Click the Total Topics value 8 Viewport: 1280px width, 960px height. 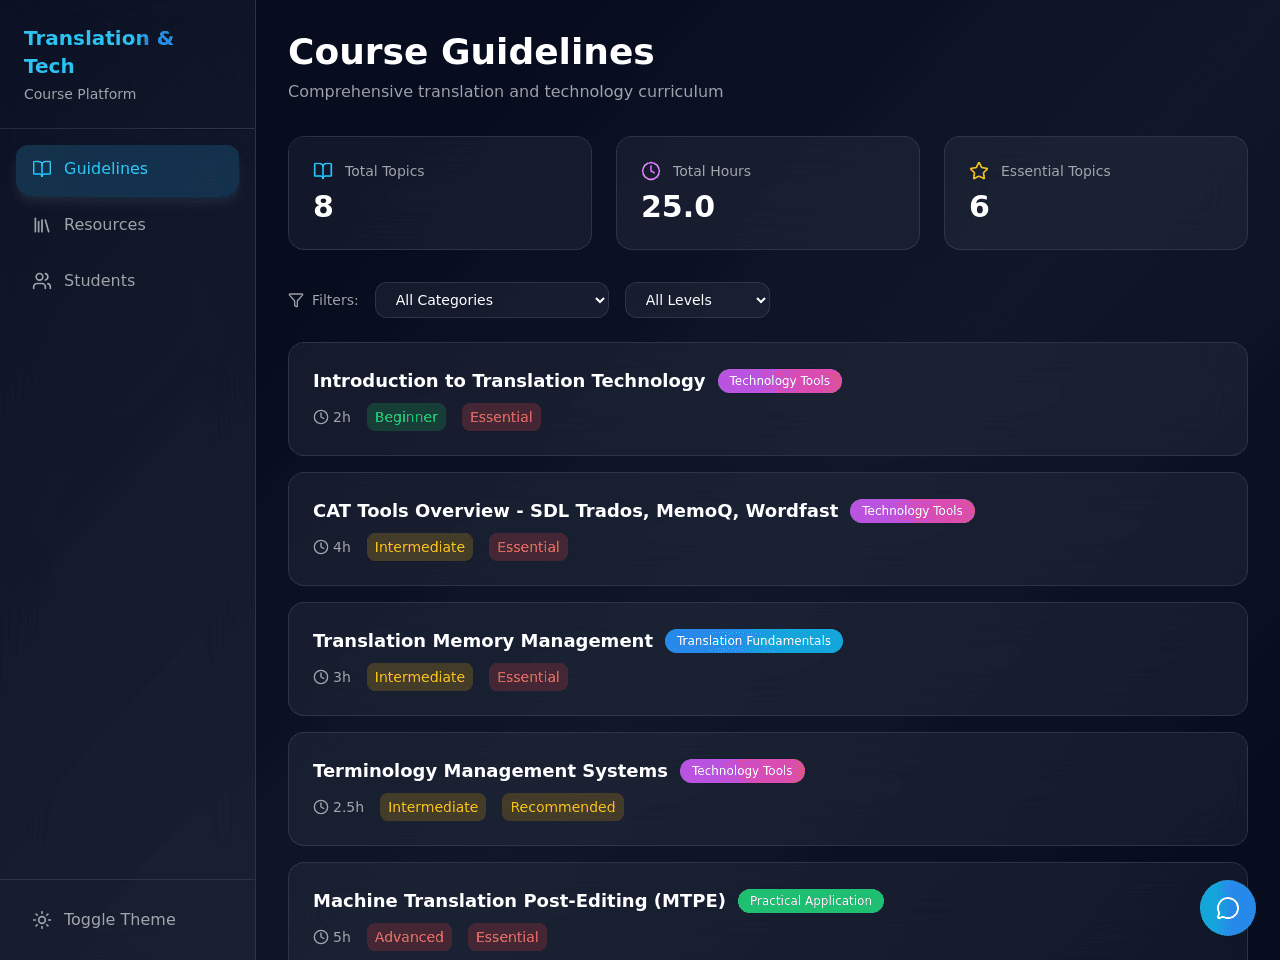coord(323,206)
